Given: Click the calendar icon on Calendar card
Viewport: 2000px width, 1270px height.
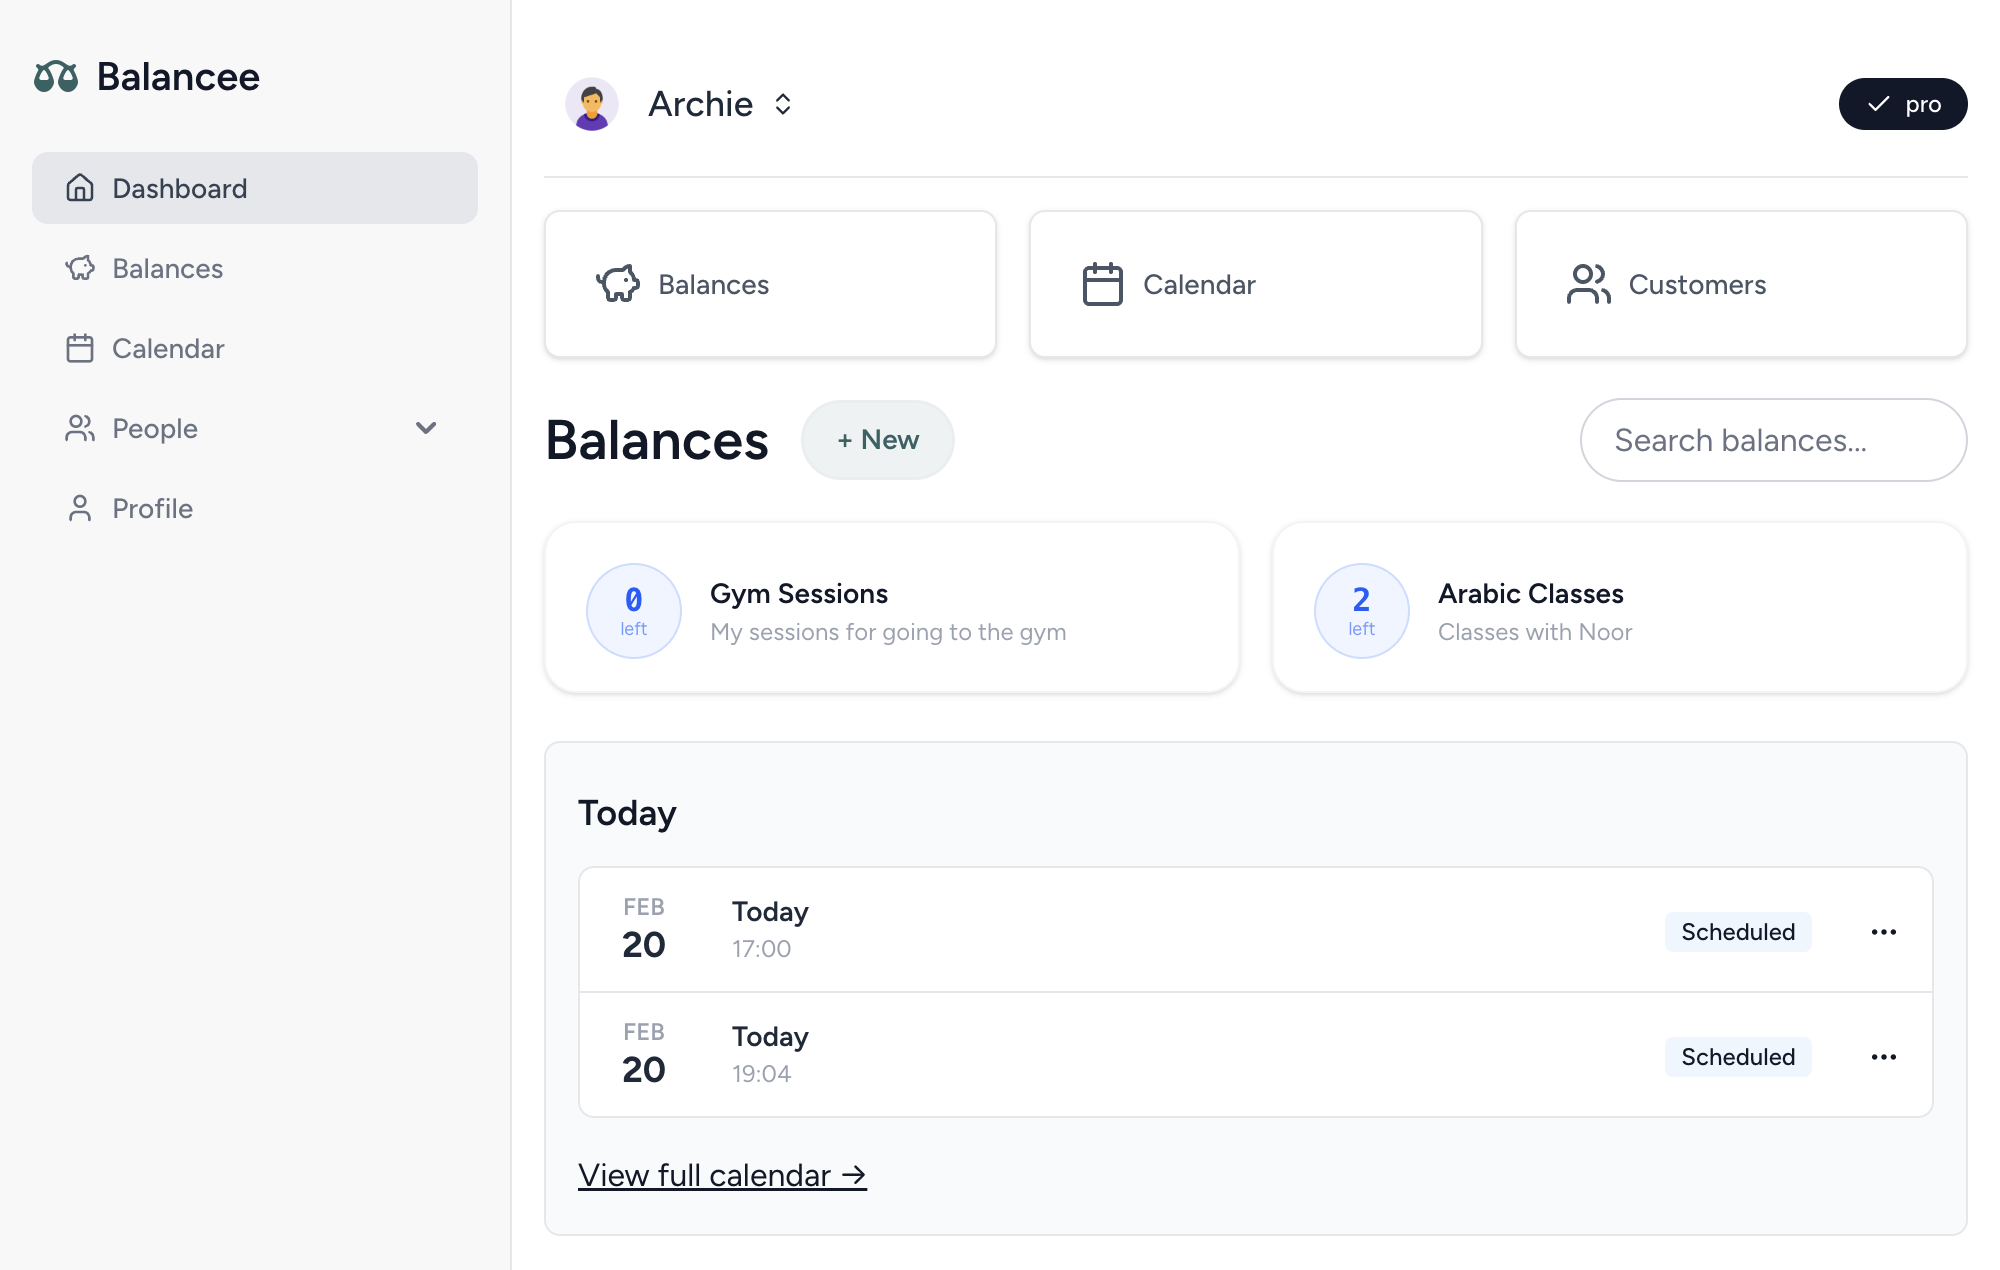Looking at the screenshot, I should pos(1101,284).
